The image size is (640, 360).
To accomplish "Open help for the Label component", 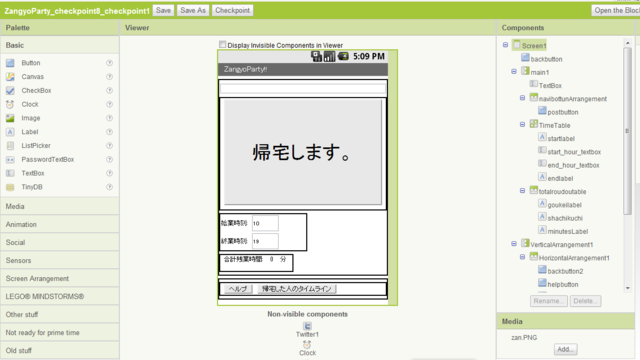I will pyautogui.click(x=109, y=132).
